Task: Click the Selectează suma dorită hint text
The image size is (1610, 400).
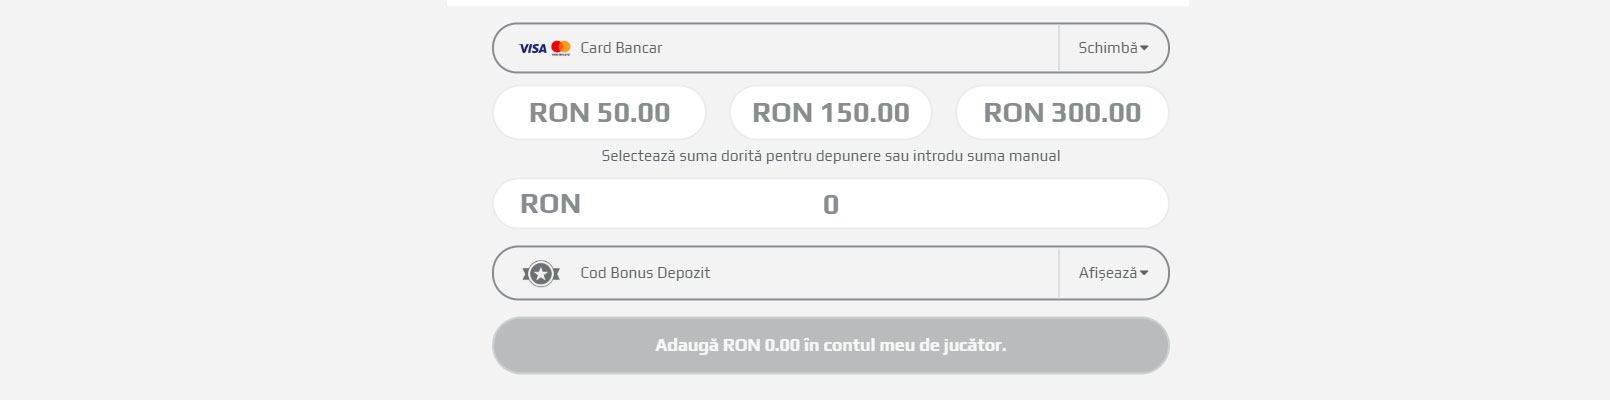Action: pos(831,156)
